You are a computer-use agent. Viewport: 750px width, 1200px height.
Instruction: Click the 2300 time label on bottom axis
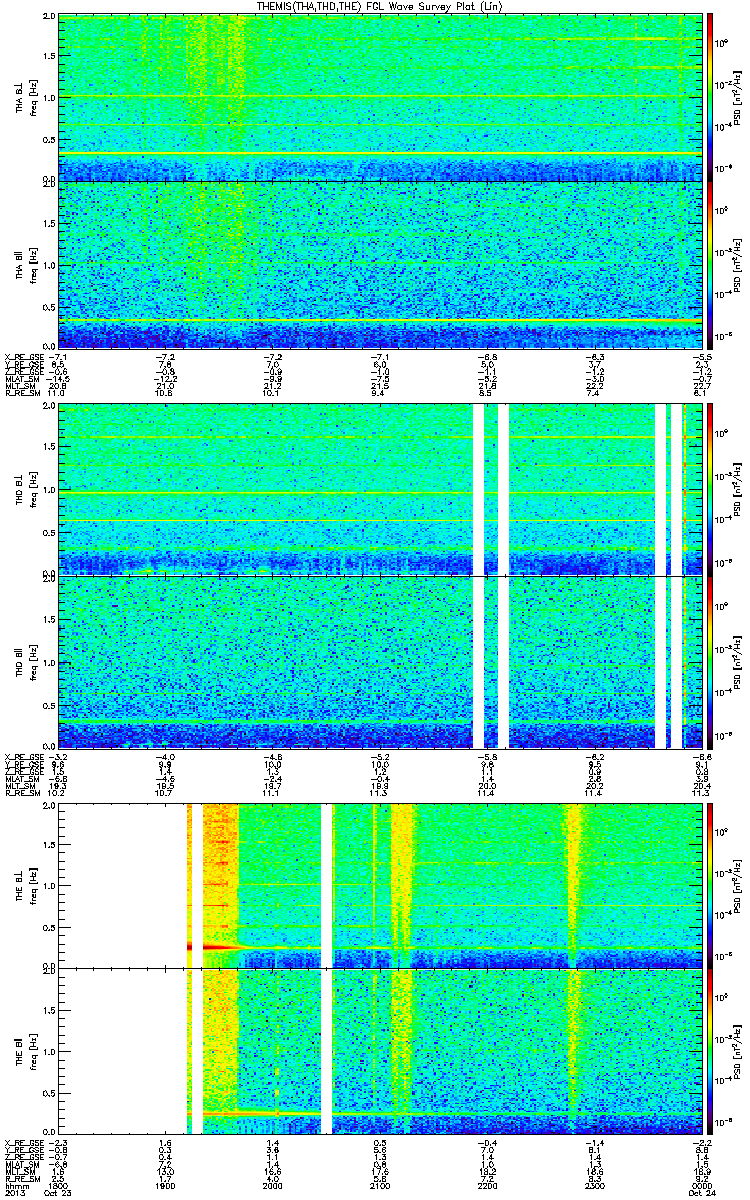tap(594, 1186)
